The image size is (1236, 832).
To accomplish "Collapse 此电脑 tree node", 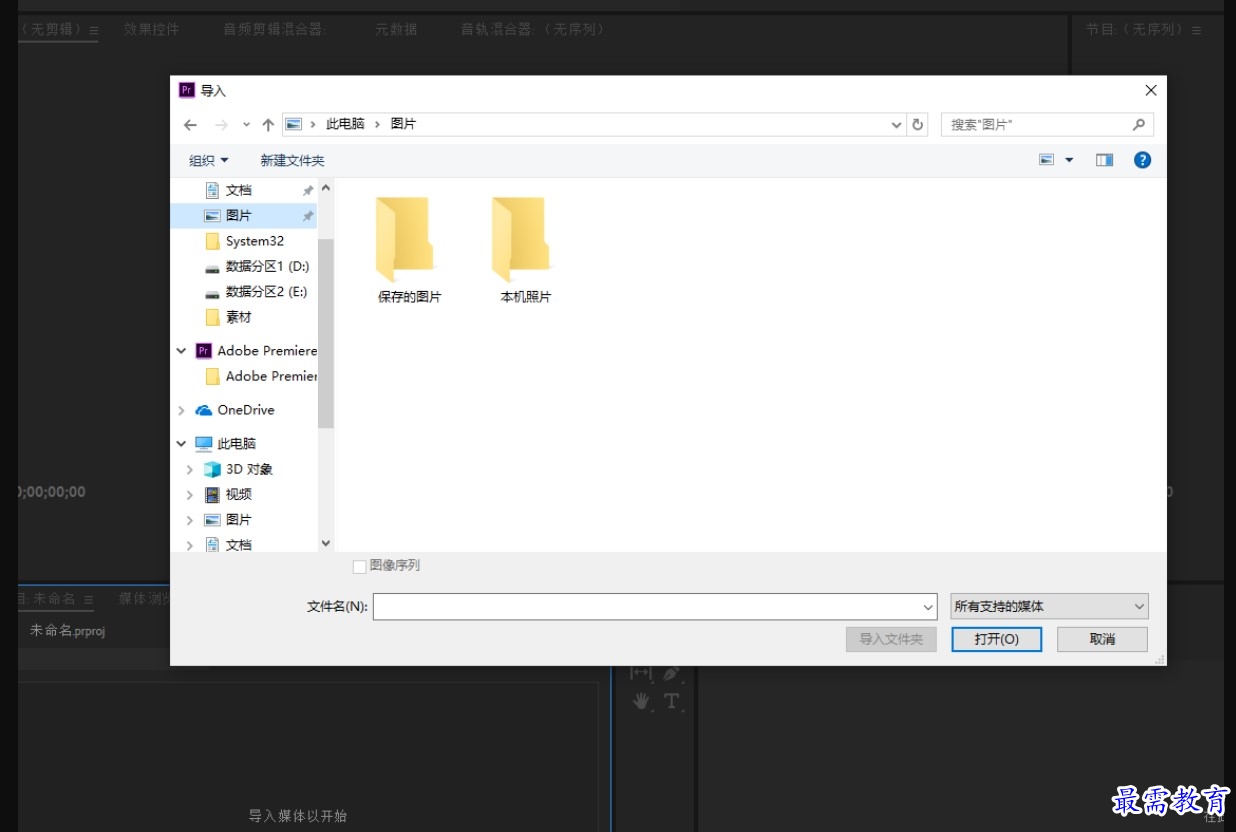I will [181, 444].
